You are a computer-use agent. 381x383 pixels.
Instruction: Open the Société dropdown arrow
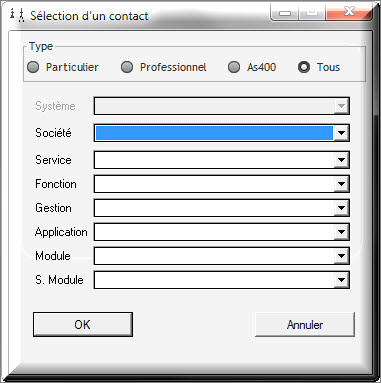coord(341,133)
